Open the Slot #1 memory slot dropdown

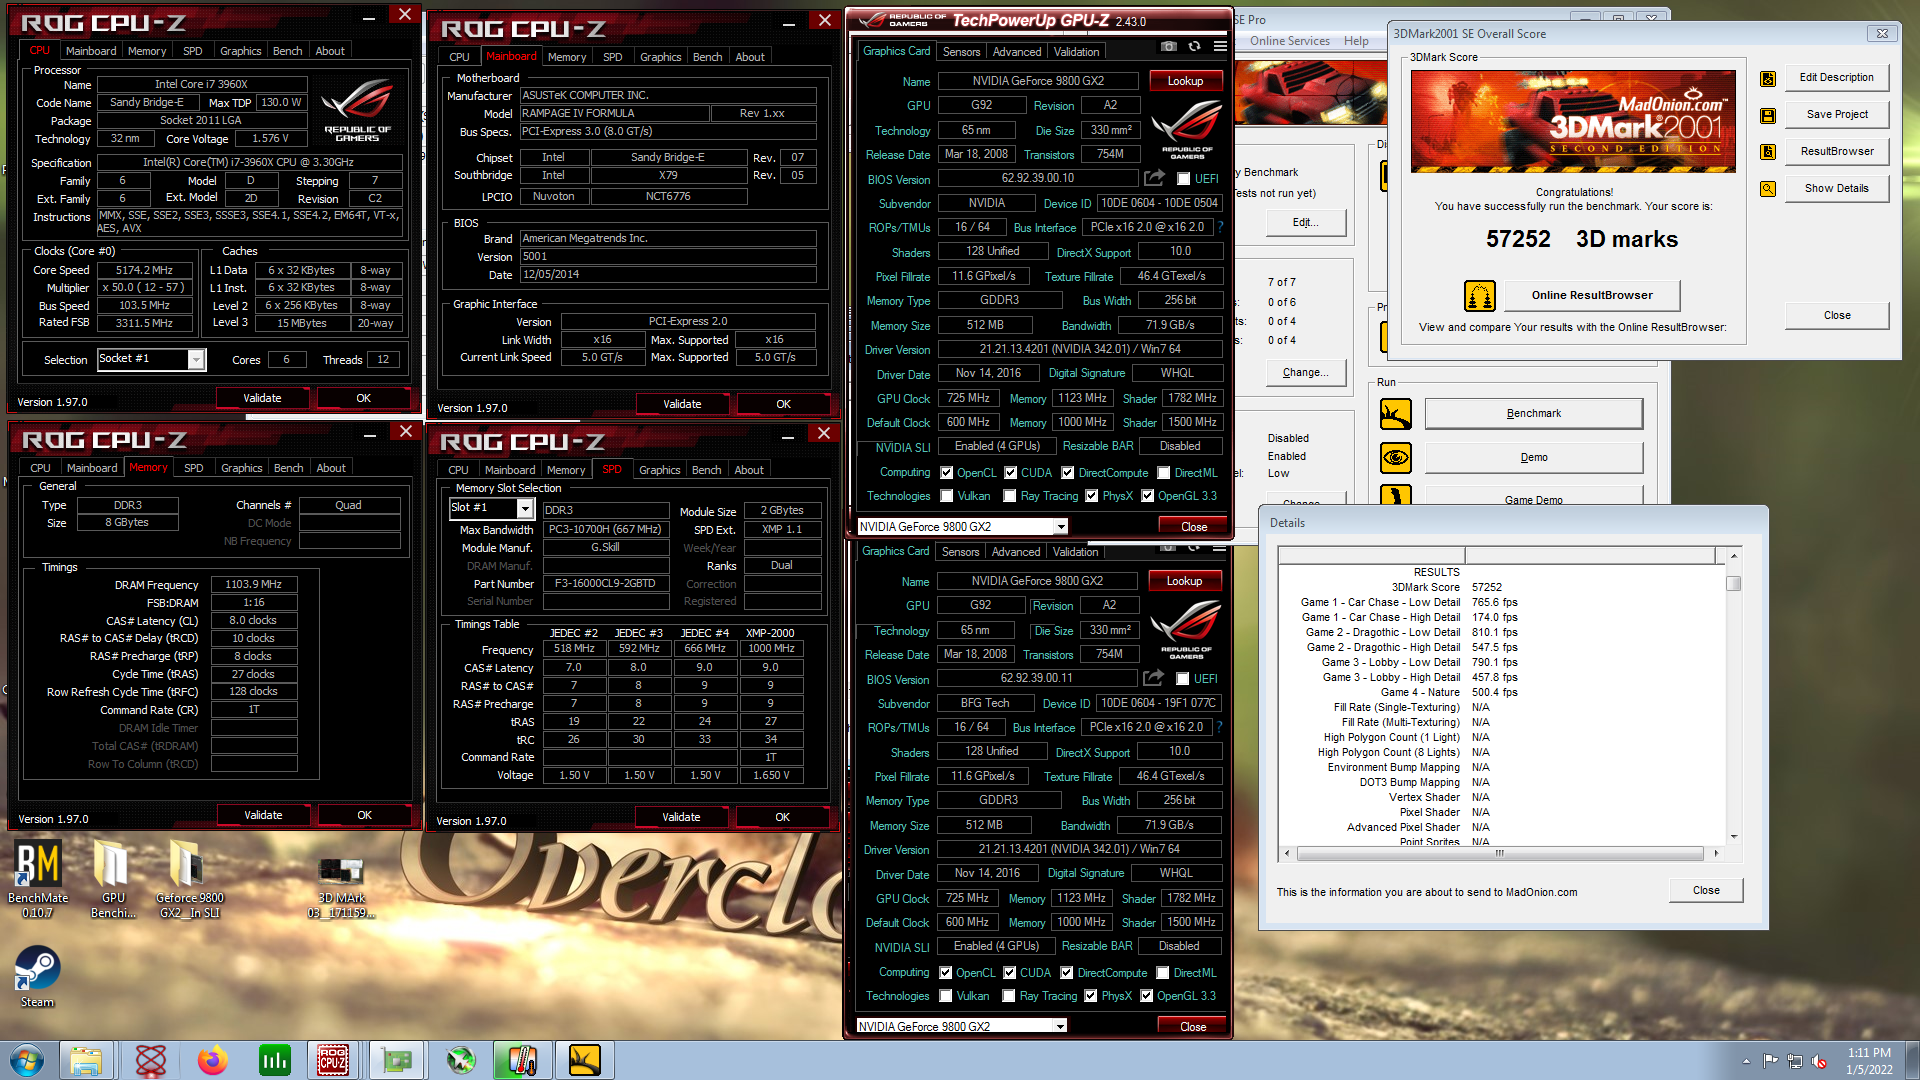pyautogui.click(x=524, y=509)
